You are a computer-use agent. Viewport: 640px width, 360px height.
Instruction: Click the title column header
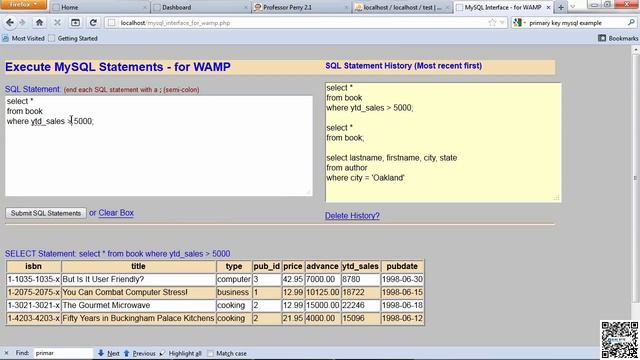pos(138,266)
